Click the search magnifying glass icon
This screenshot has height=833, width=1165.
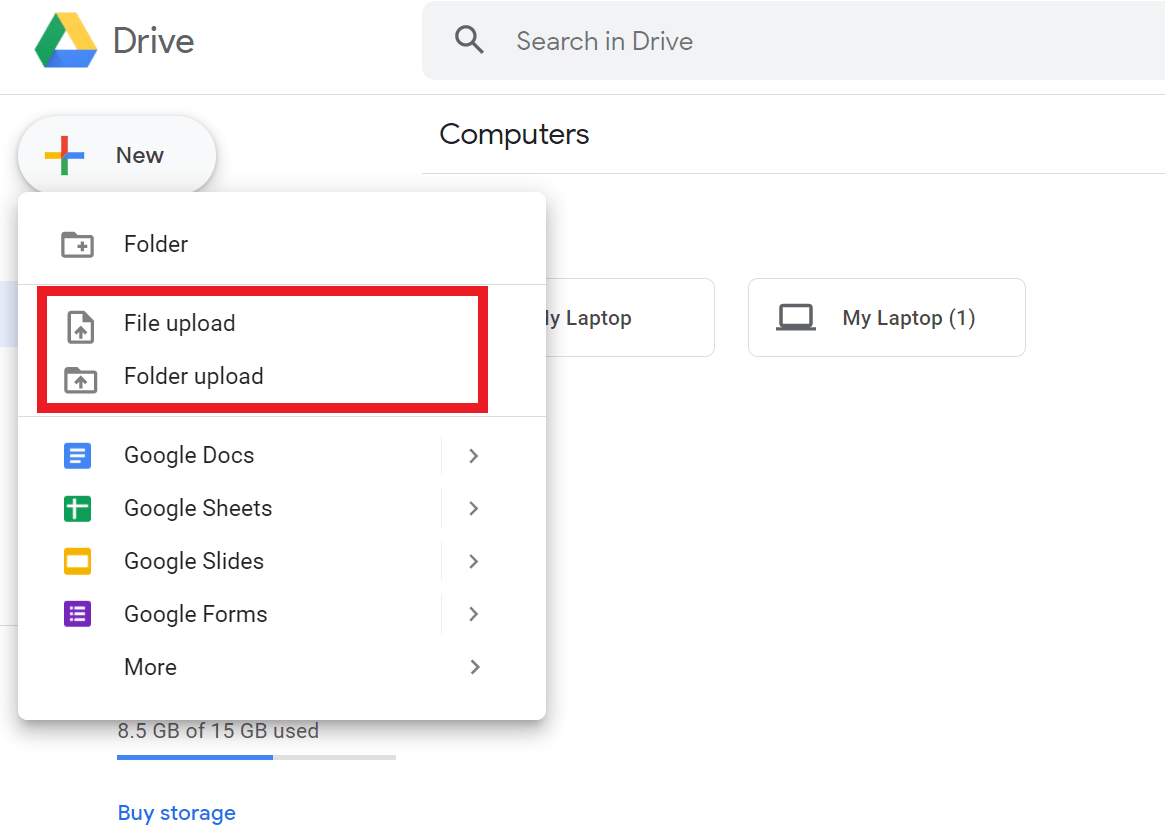pyautogui.click(x=469, y=40)
